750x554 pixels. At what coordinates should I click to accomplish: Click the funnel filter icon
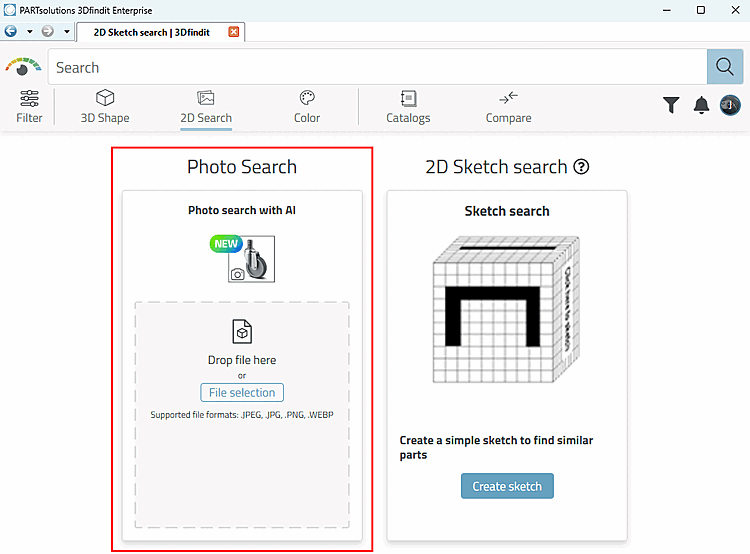[x=671, y=105]
